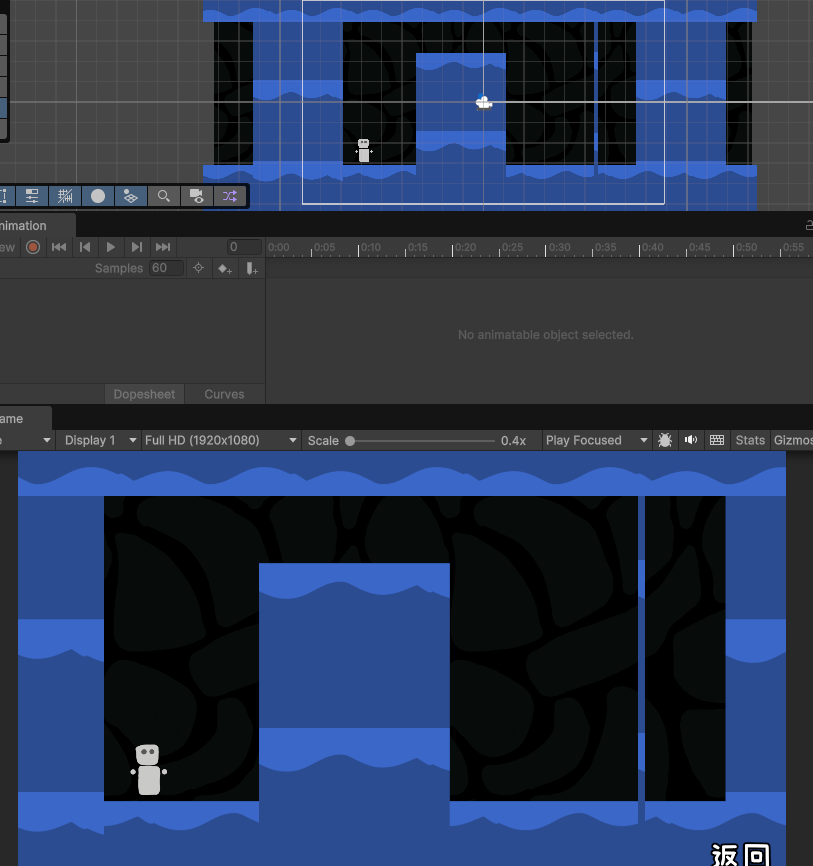Jump to first animation keyframe
This screenshot has width=813, height=866.
(59, 247)
